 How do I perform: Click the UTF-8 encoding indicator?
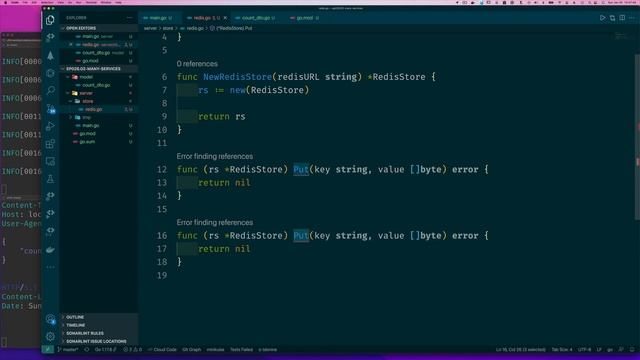[584, 350]
